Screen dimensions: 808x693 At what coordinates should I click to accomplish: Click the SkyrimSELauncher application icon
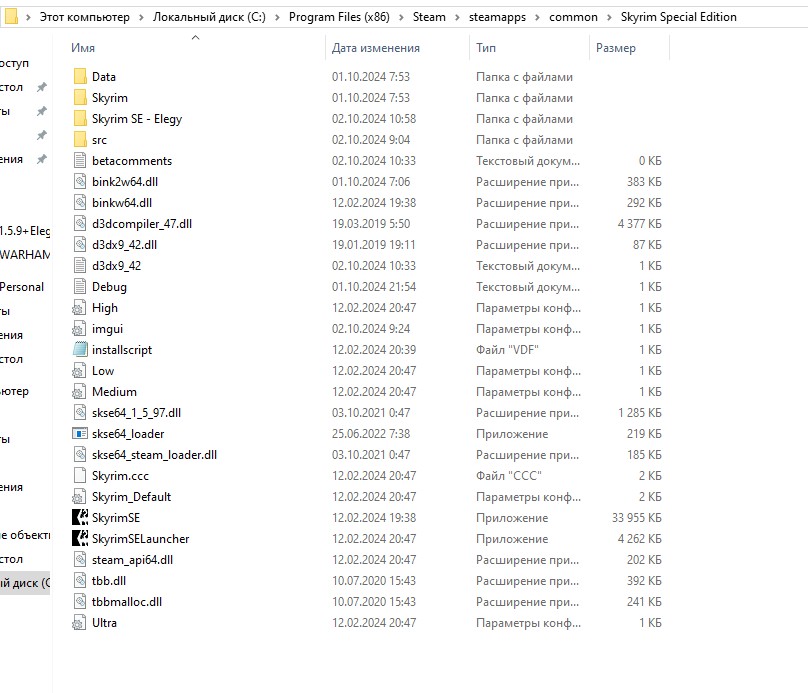(x=80, y=539)
